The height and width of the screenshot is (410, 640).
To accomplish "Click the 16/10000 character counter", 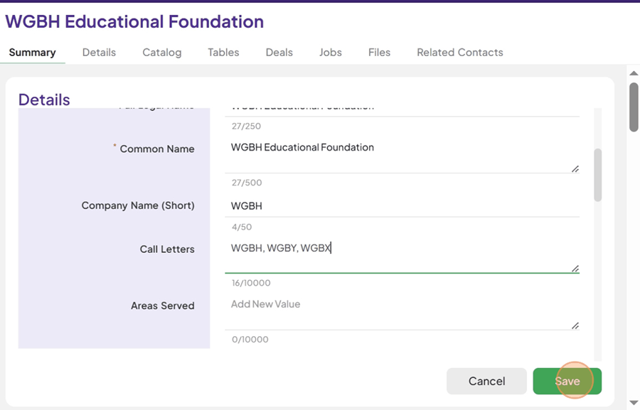I will [251, 283].
